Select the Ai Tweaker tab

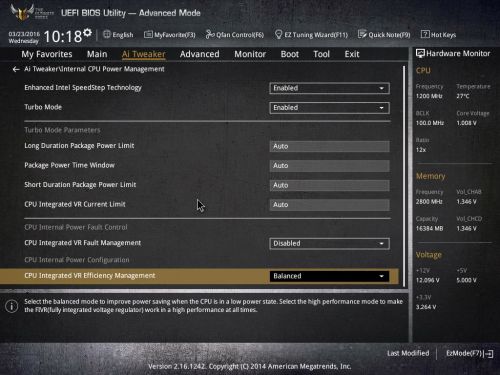(x=144, y=54)
